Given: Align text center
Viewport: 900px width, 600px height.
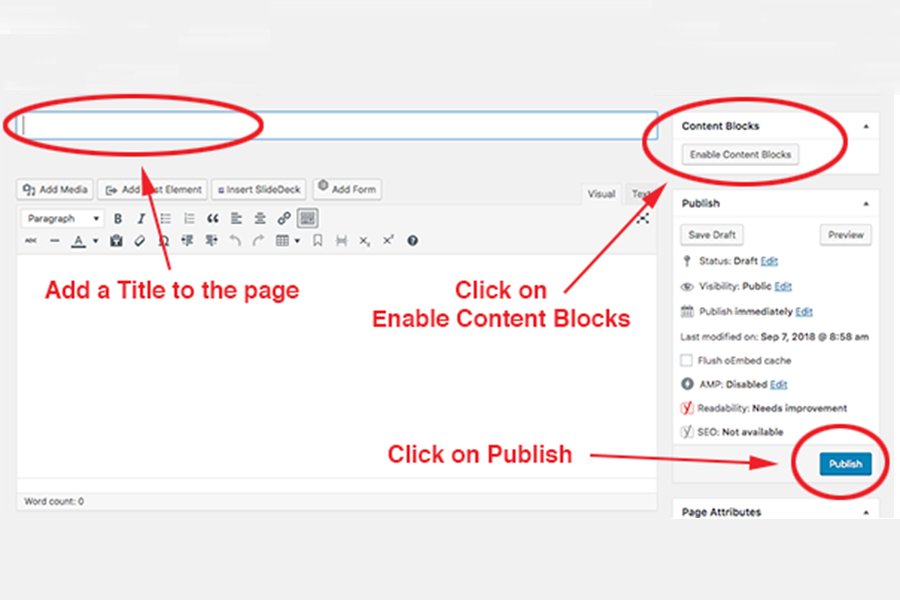Looking at the screenshot, I should coord(260,219).
